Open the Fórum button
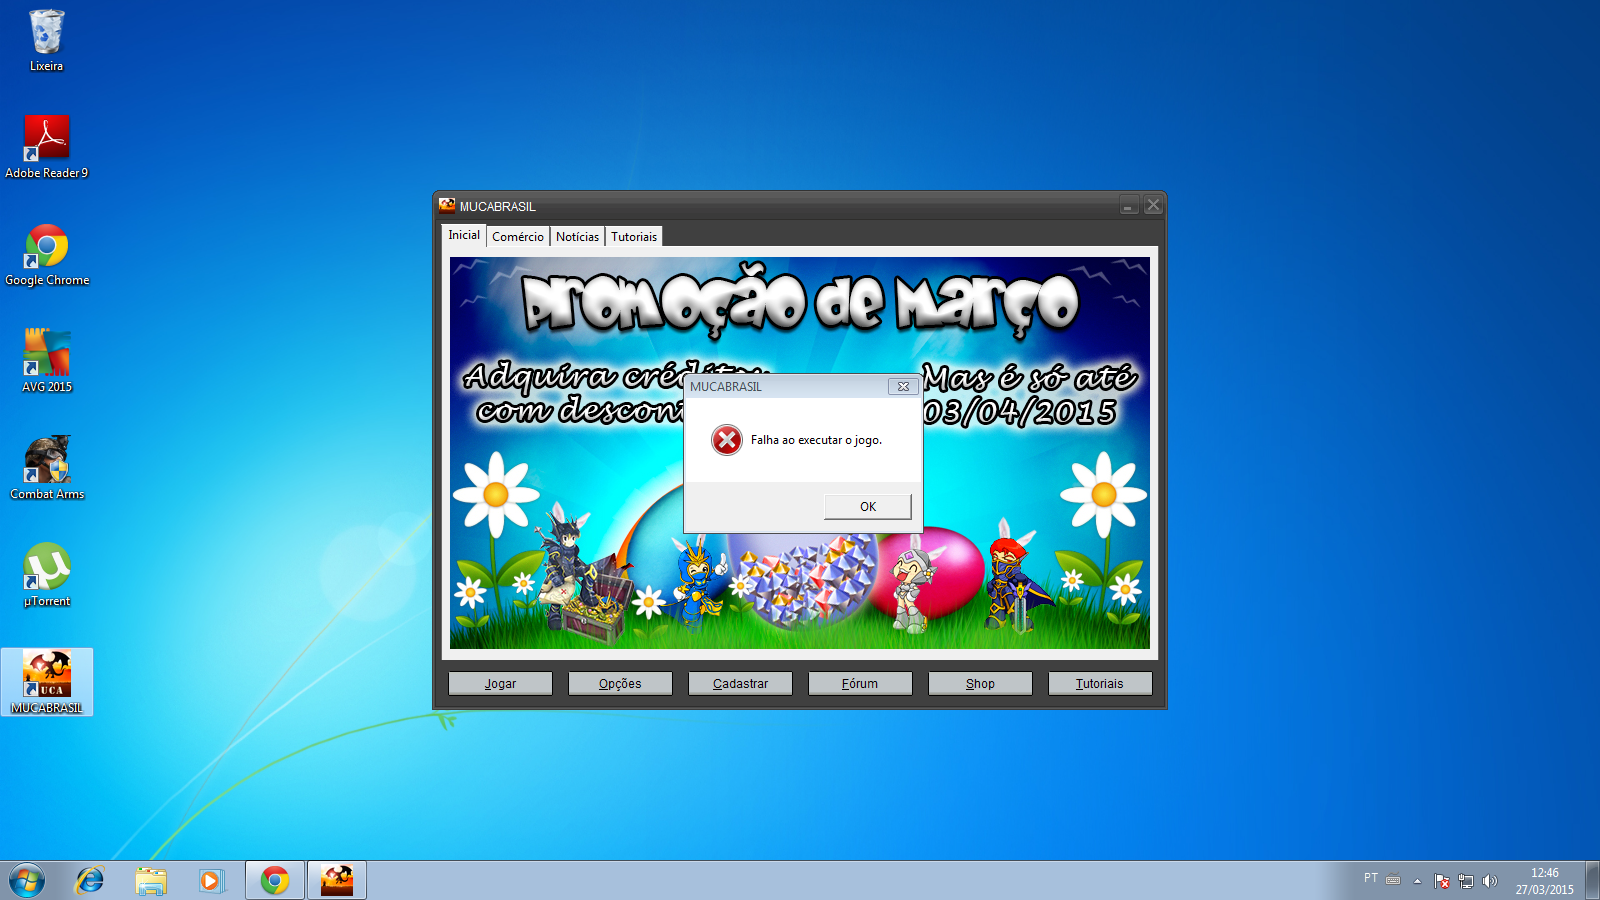 tap(860, 683)
